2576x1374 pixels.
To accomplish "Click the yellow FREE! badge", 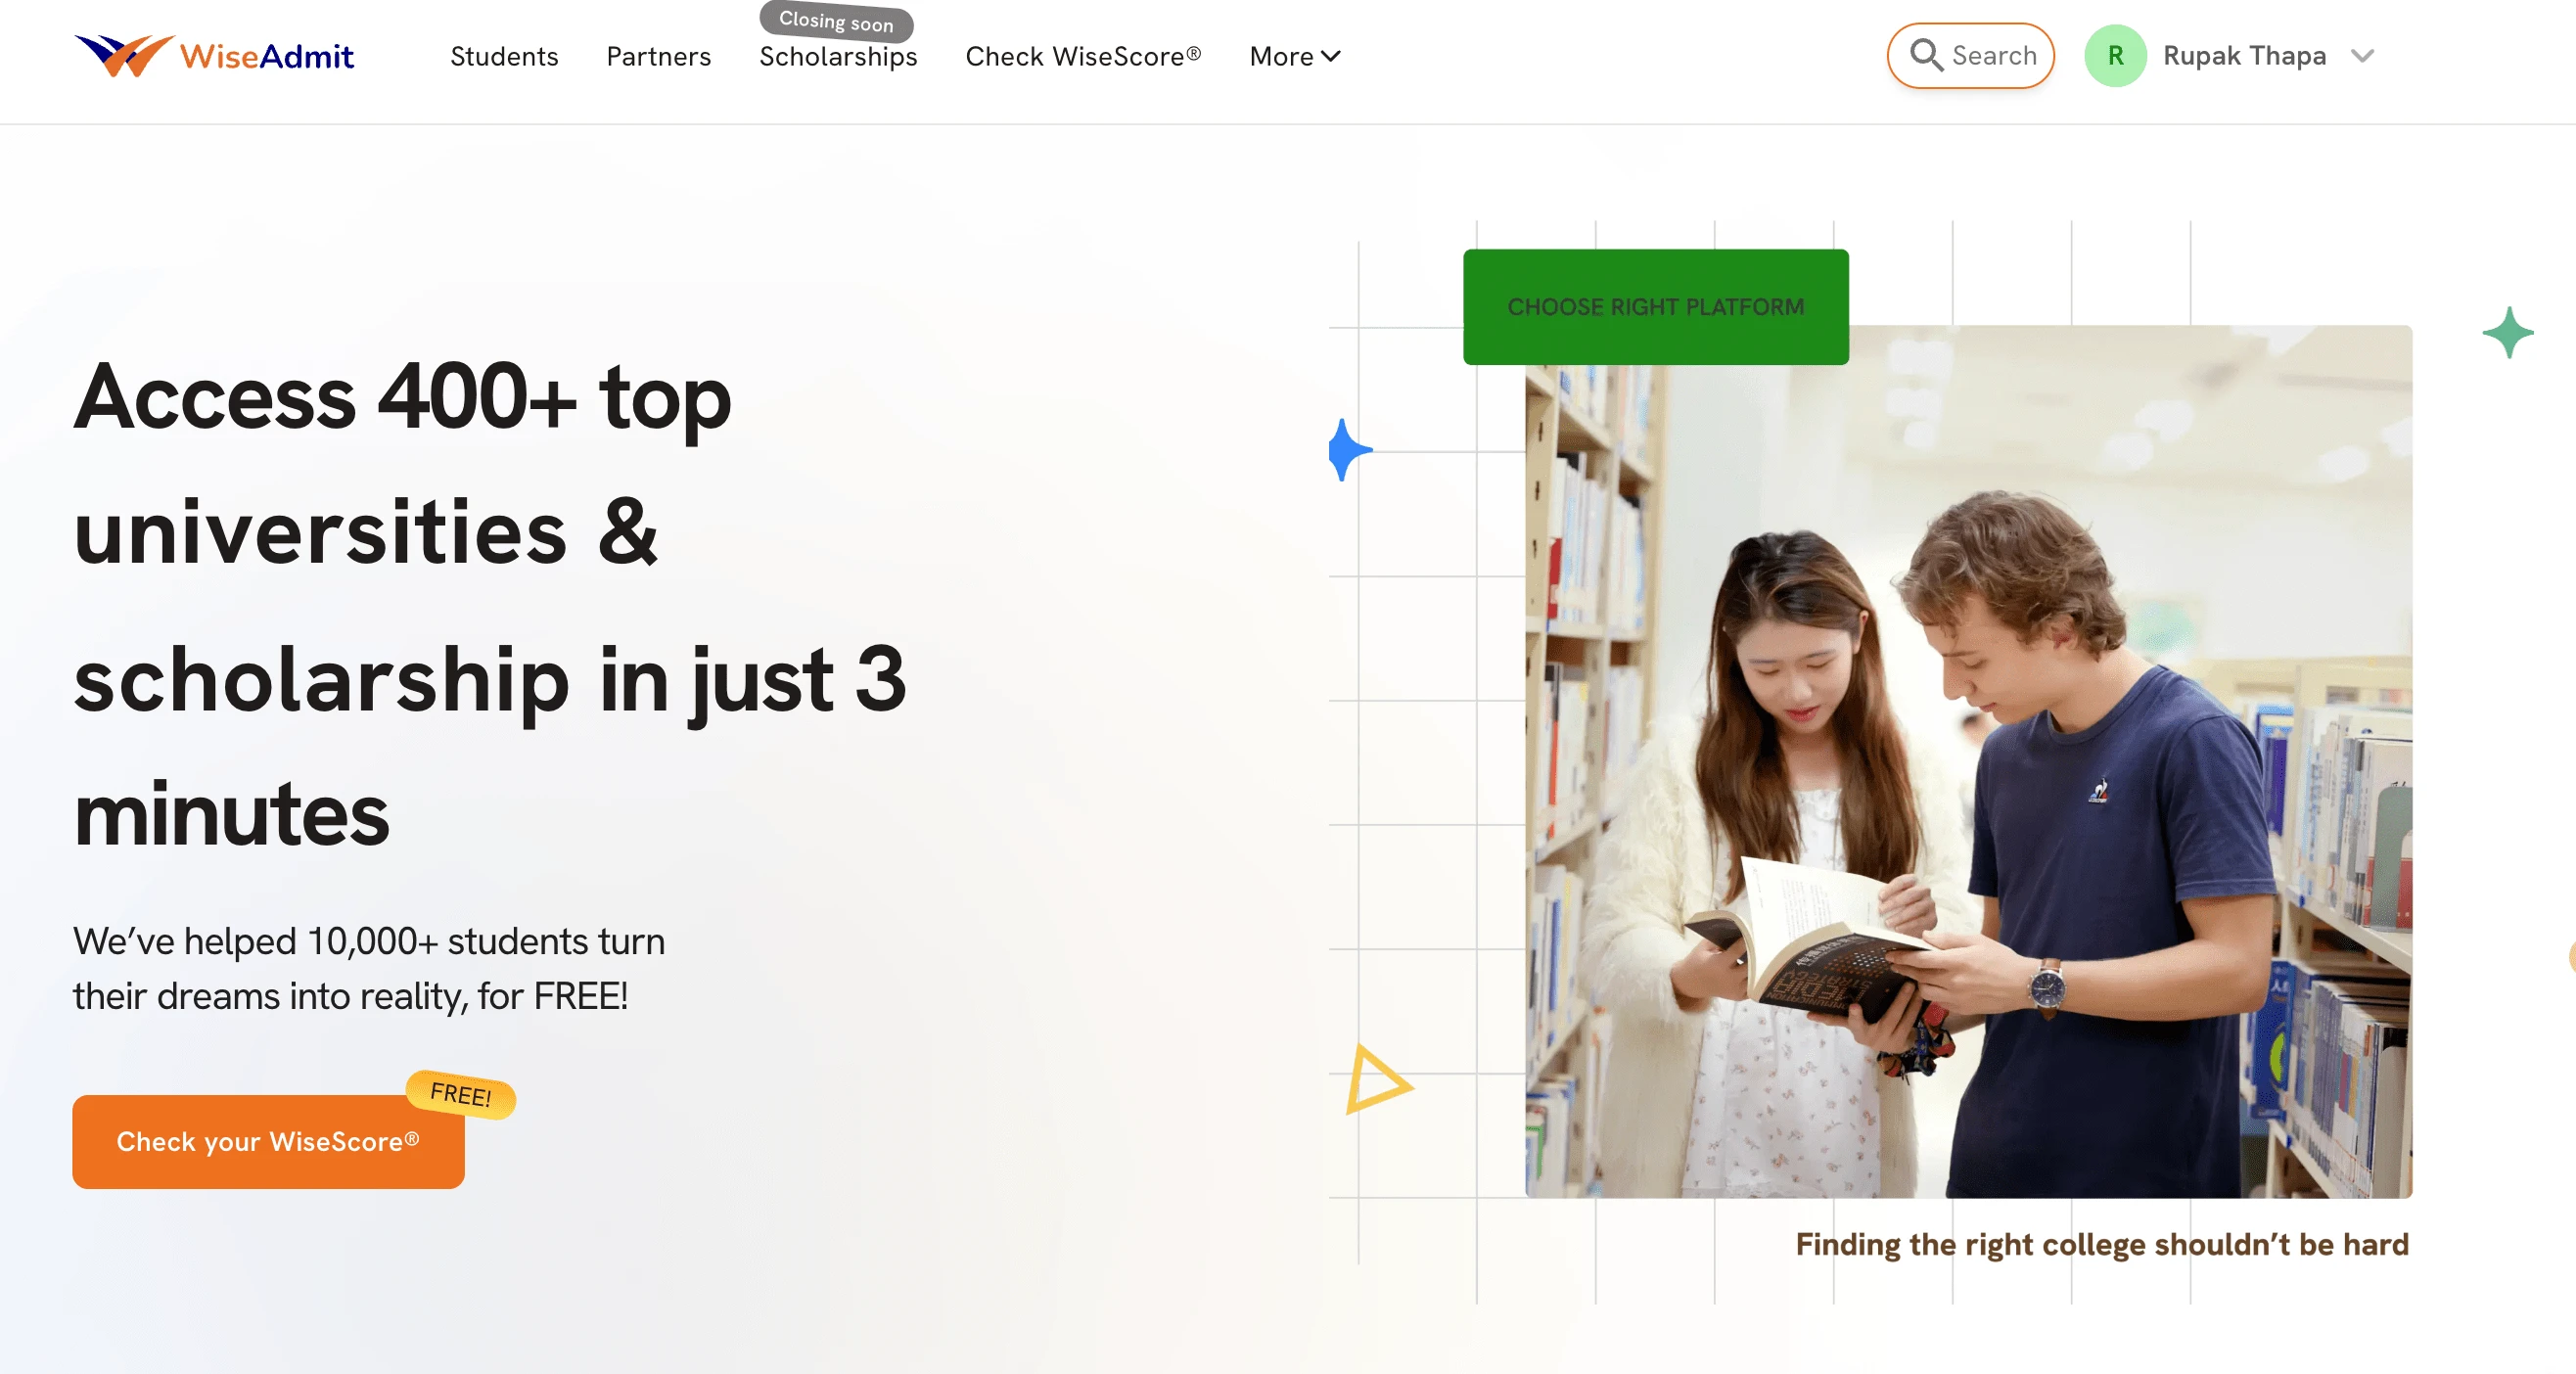I will pos(460,1094).
